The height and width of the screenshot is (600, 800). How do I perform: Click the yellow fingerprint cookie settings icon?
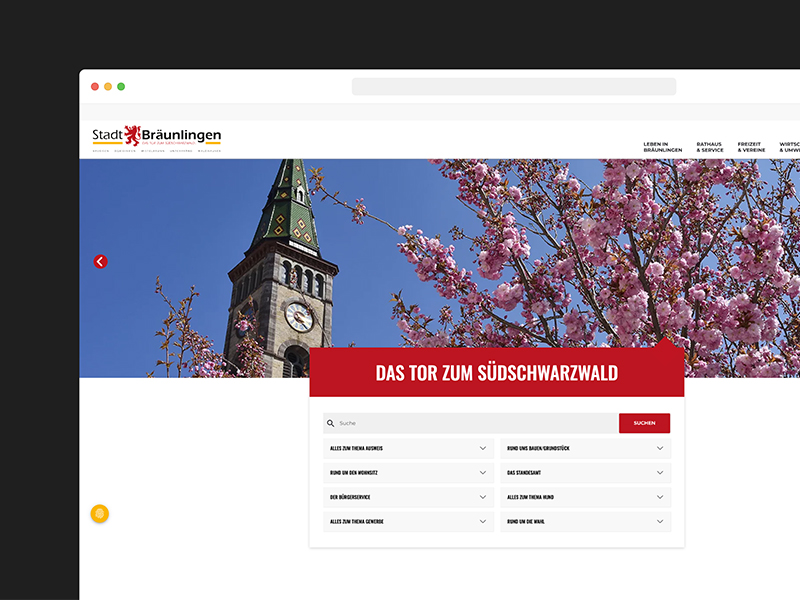coord(100,514)
